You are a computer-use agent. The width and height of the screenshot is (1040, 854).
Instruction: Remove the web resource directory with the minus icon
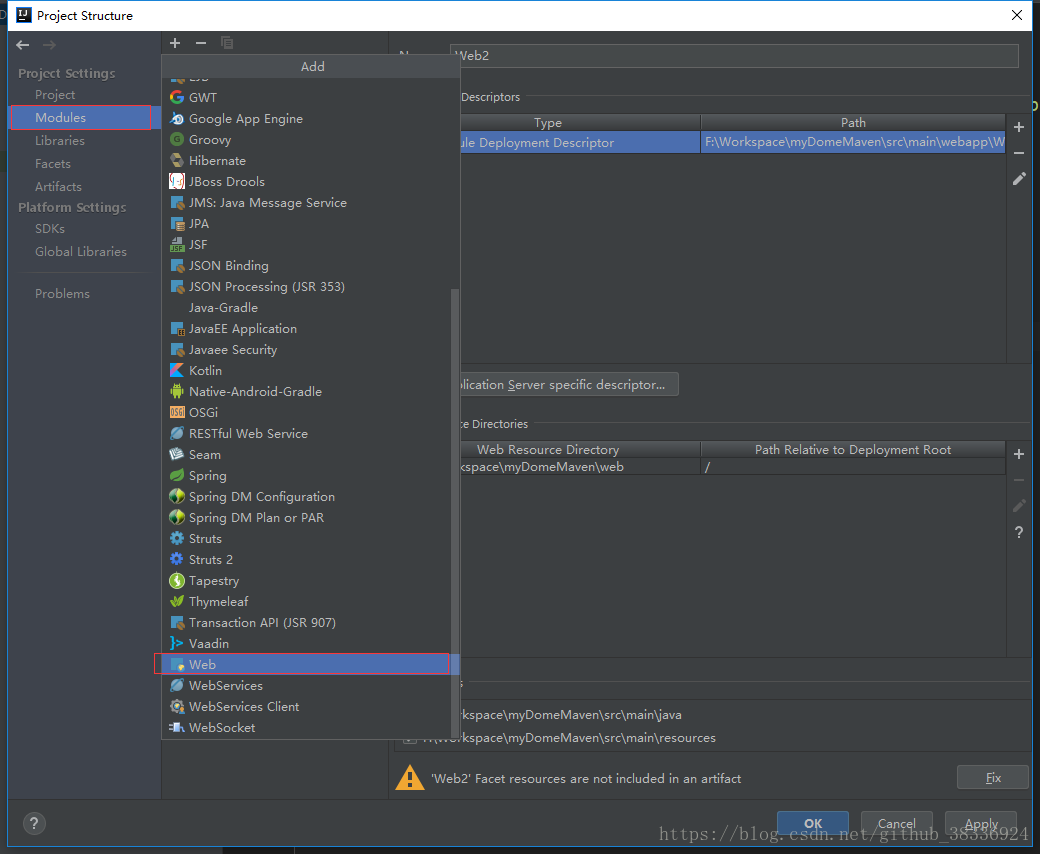point(1019,480)
